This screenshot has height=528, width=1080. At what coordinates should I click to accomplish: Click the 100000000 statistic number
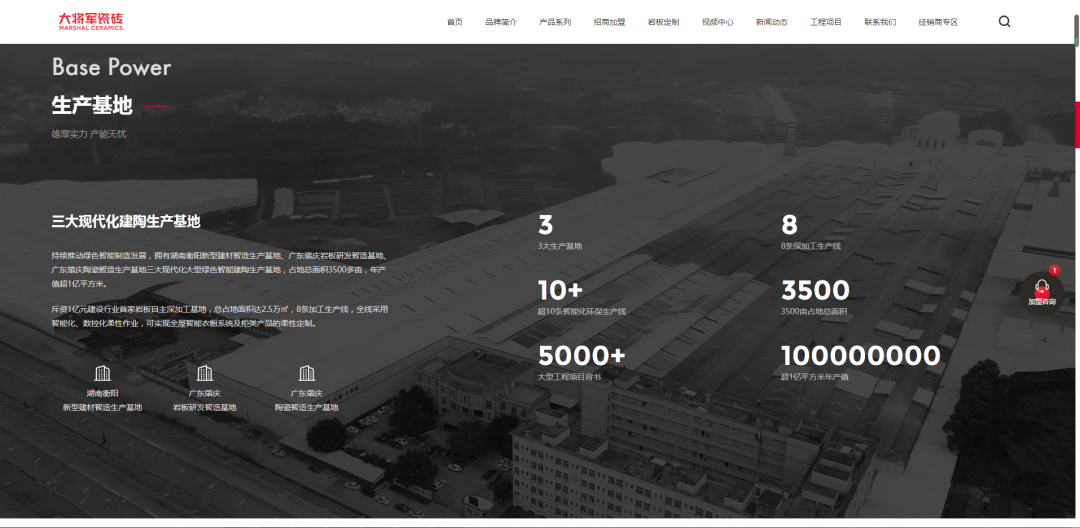[861, 357]
